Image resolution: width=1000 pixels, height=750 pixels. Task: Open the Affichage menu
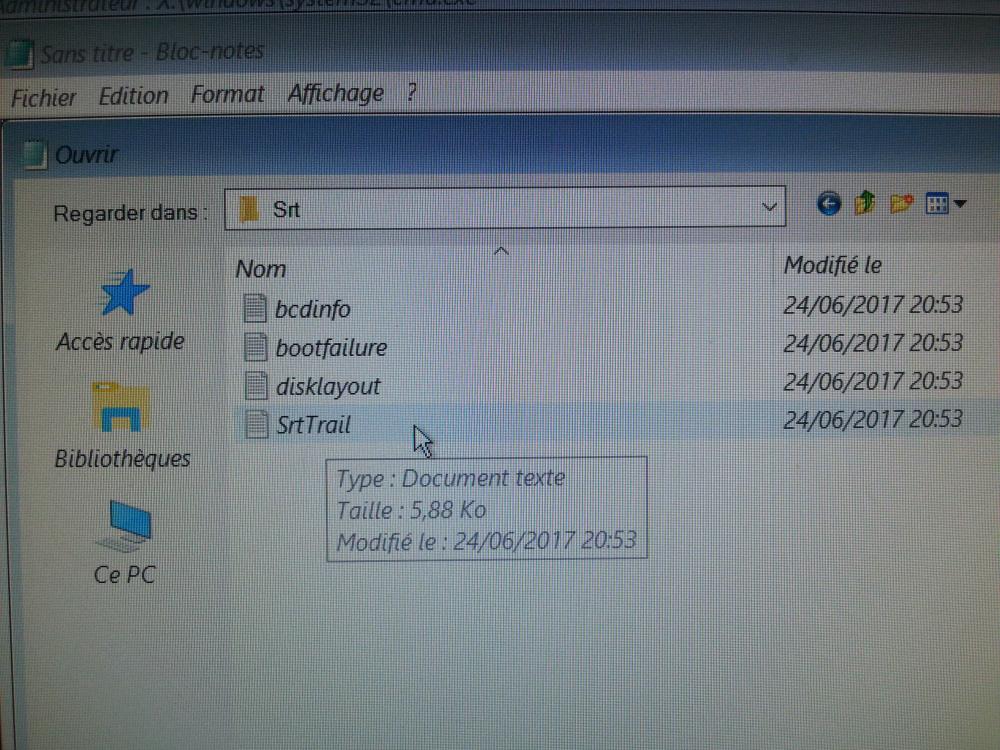(x=335, y=94)
